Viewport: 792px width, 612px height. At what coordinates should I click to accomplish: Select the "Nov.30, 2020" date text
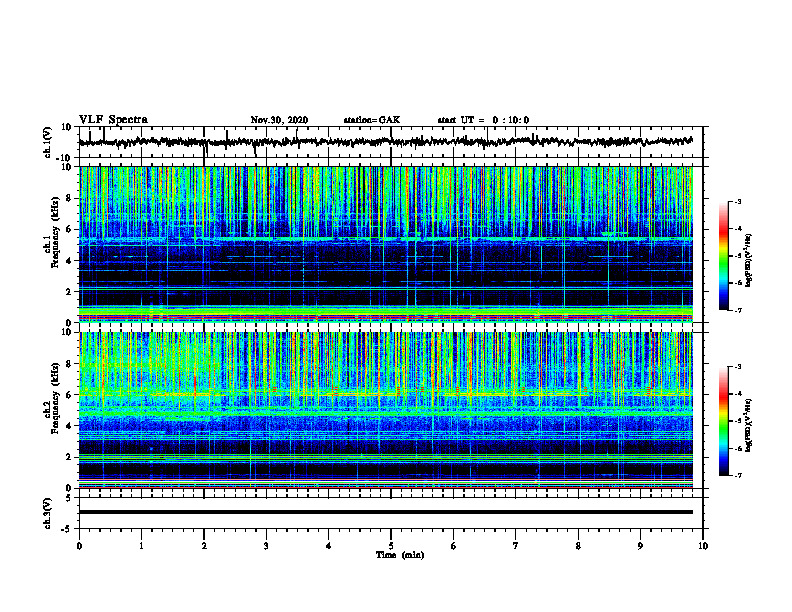[279, 120]
